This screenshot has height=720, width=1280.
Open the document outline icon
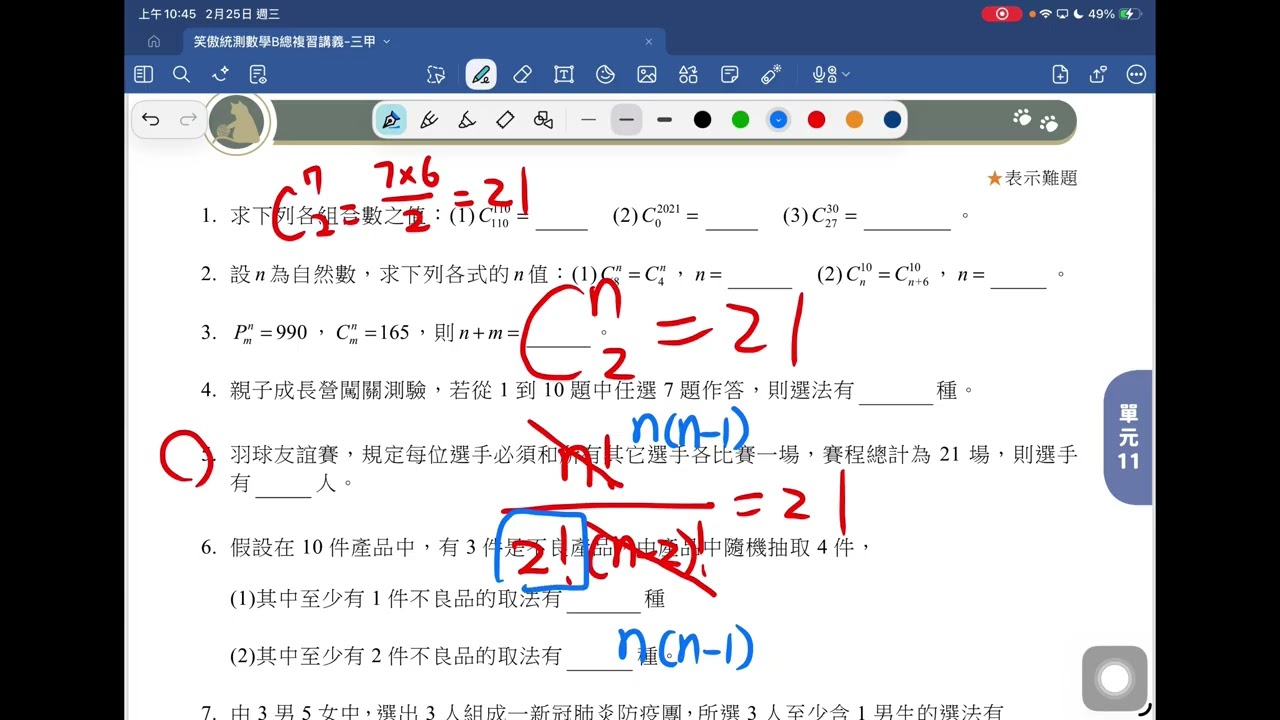click(258, 74)
